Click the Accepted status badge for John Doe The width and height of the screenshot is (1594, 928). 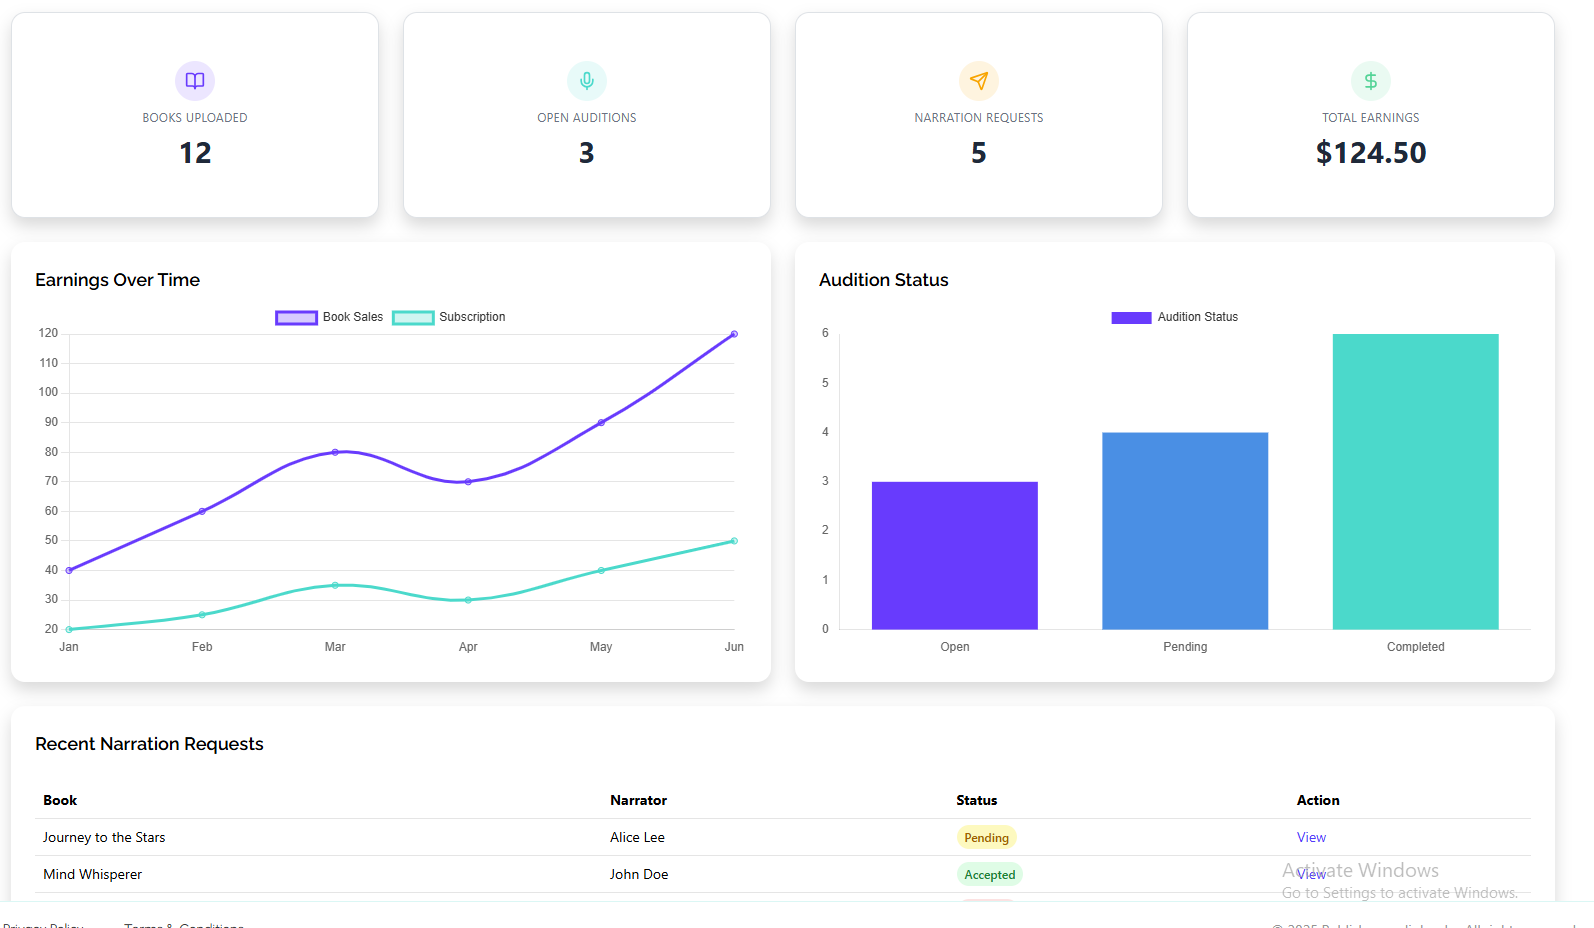click(x=989, y=875)
